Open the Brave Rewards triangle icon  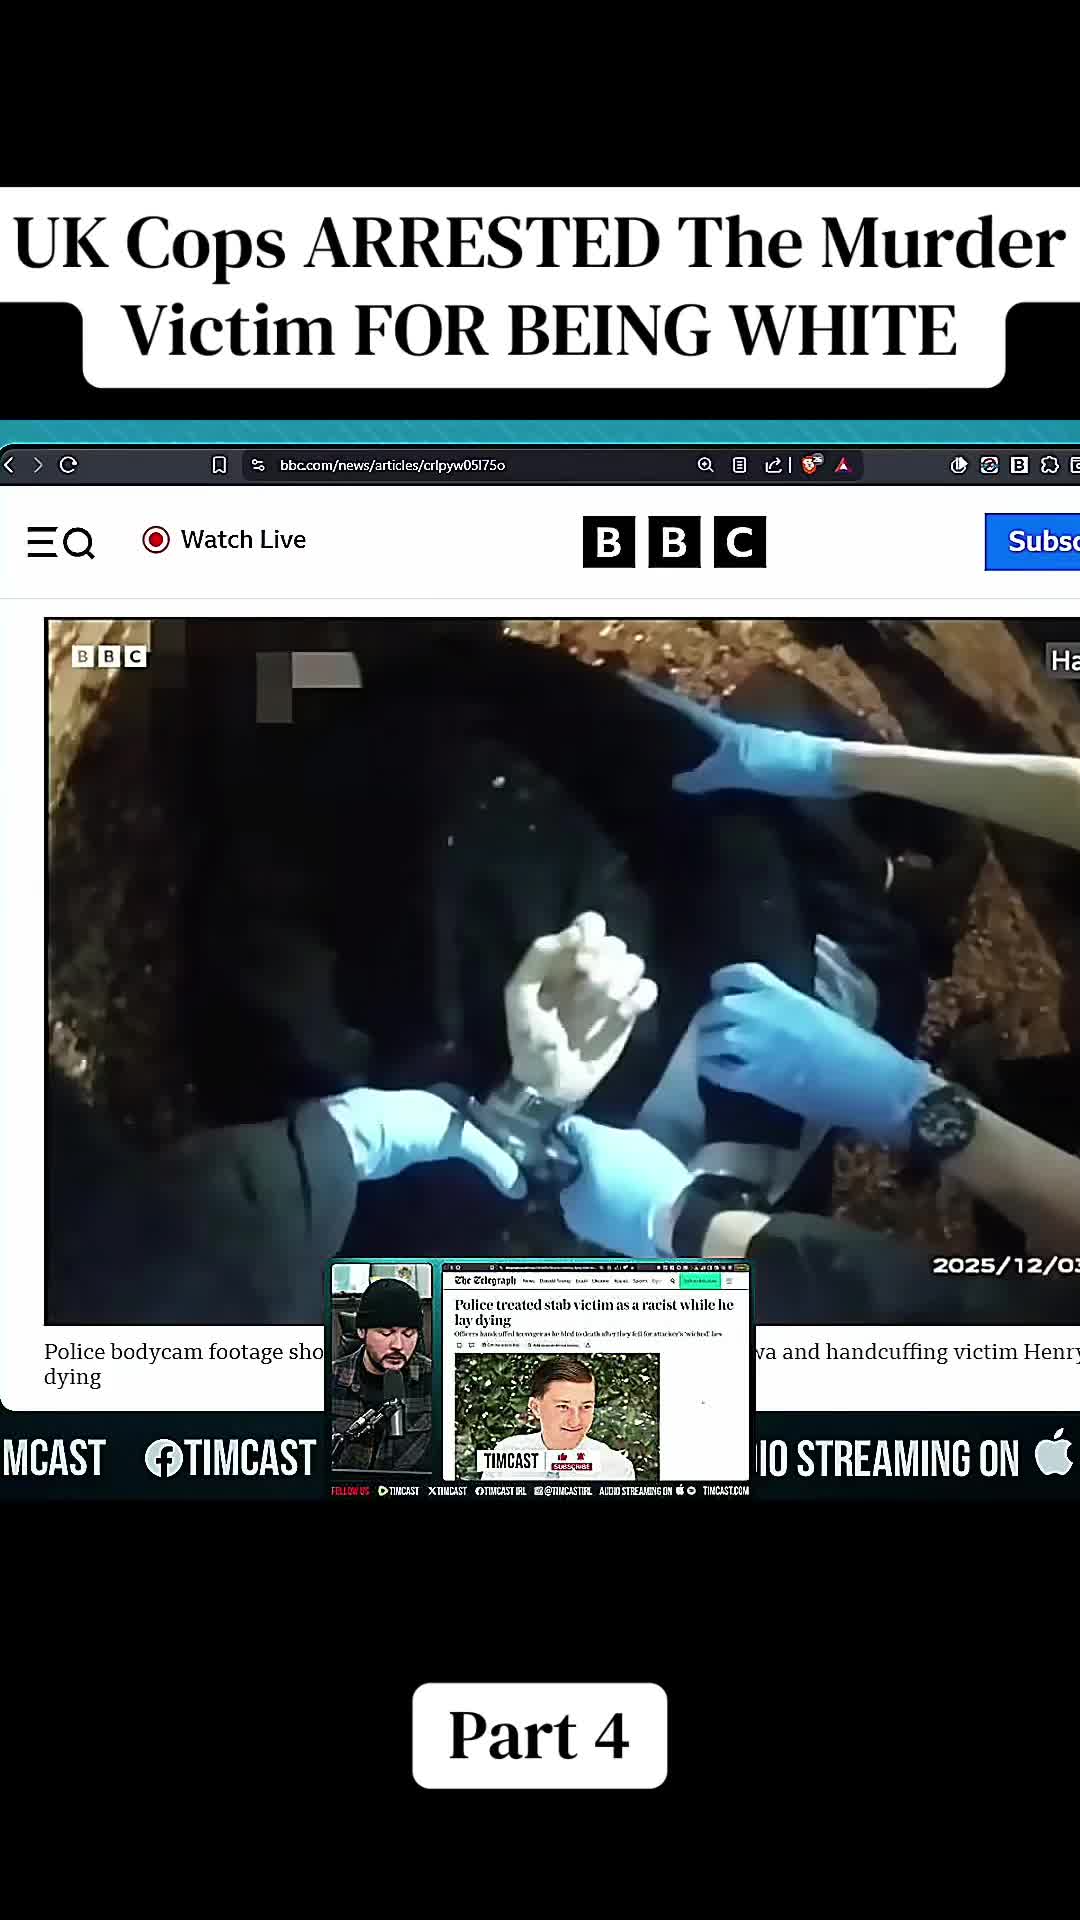[843, 465]
